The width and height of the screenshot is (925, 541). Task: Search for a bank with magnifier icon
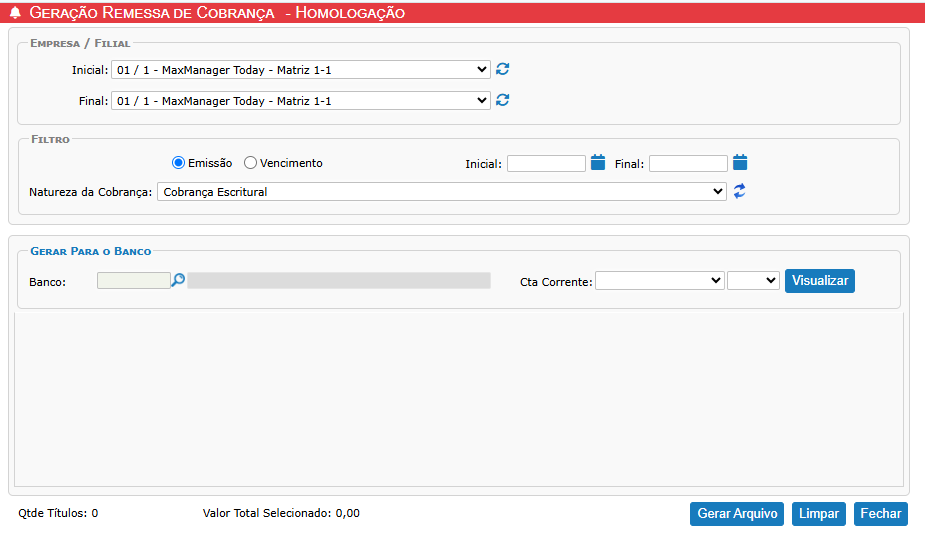point(178,281)
